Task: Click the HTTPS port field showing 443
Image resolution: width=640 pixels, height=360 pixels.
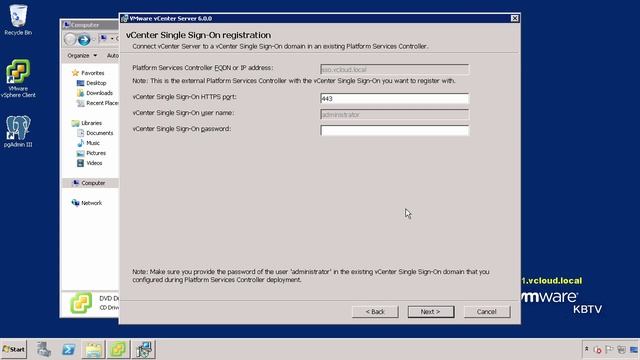Action: click(x=395, y=98)
